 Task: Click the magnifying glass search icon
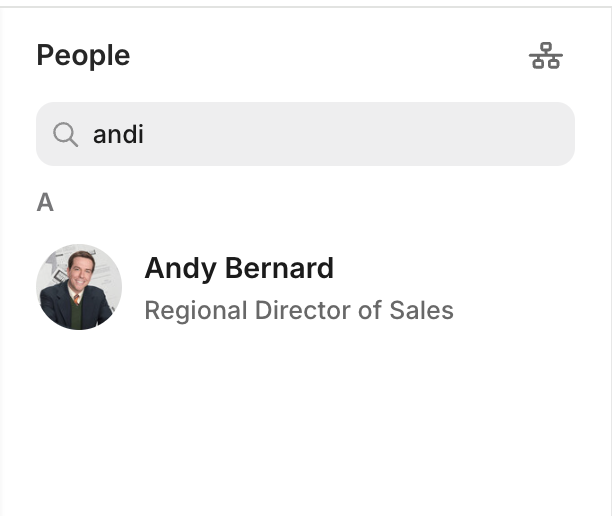tap(65, 134)
